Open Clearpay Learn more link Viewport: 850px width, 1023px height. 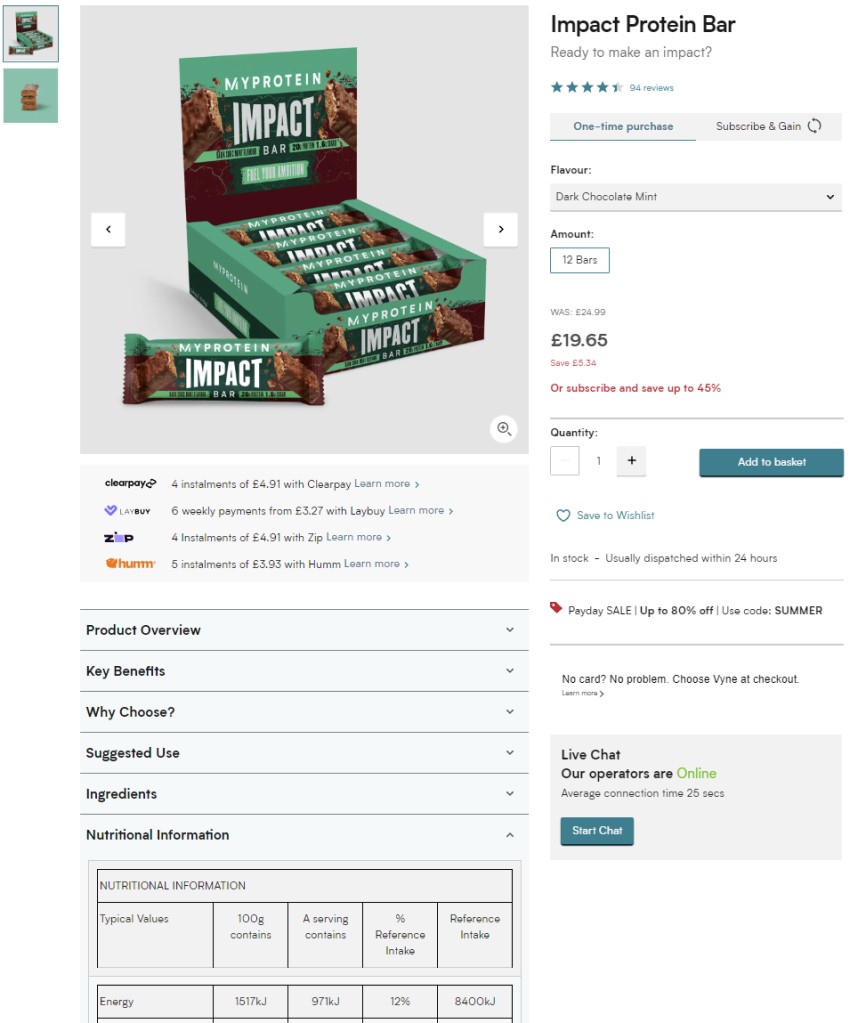click(x=386, y=484)
